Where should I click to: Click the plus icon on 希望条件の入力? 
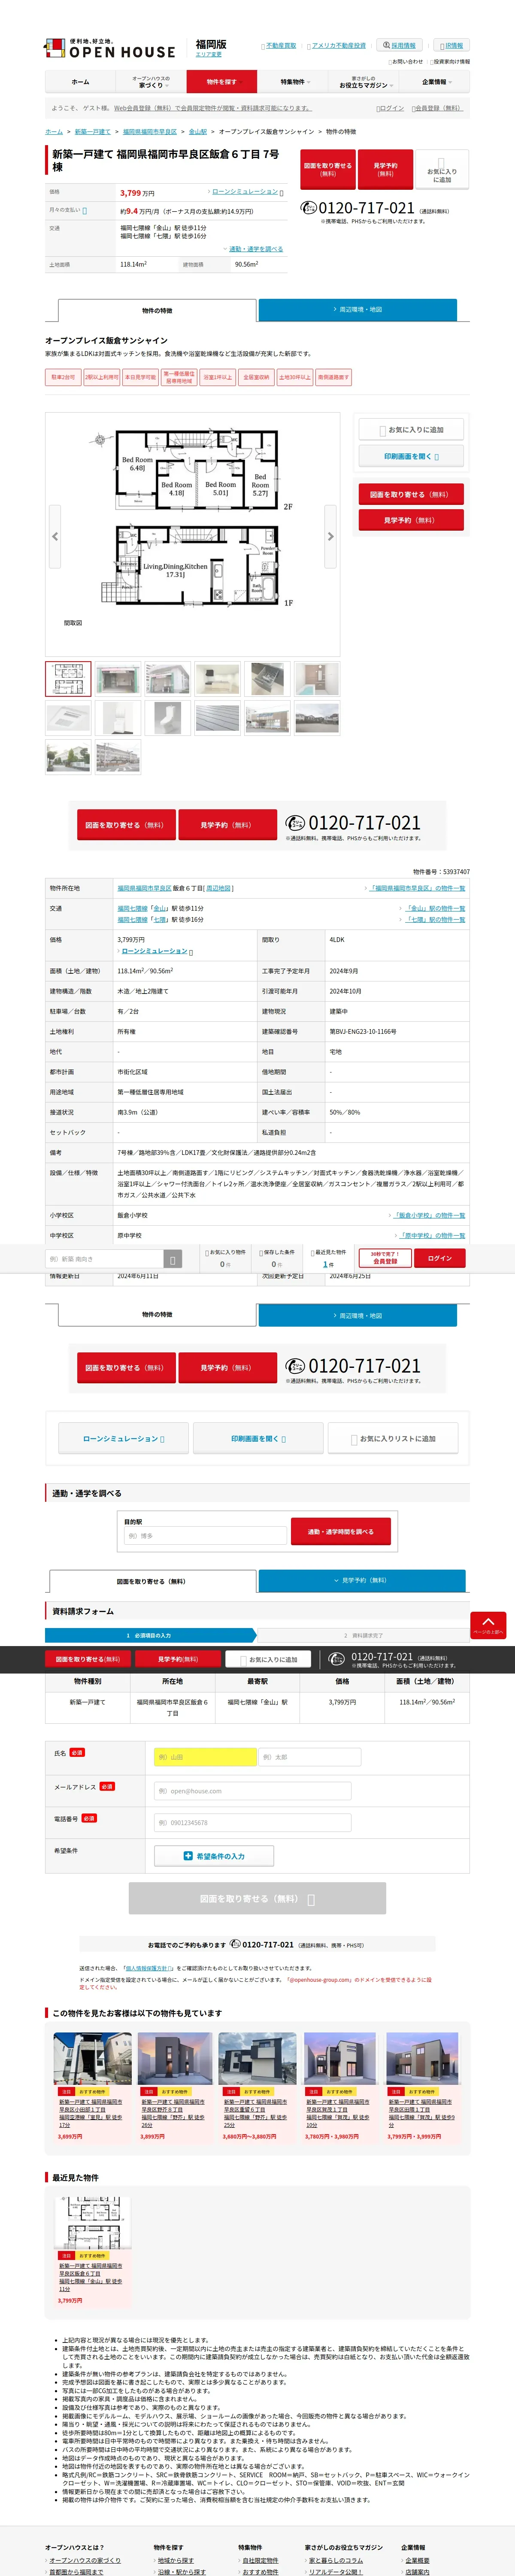(188, 1856)
